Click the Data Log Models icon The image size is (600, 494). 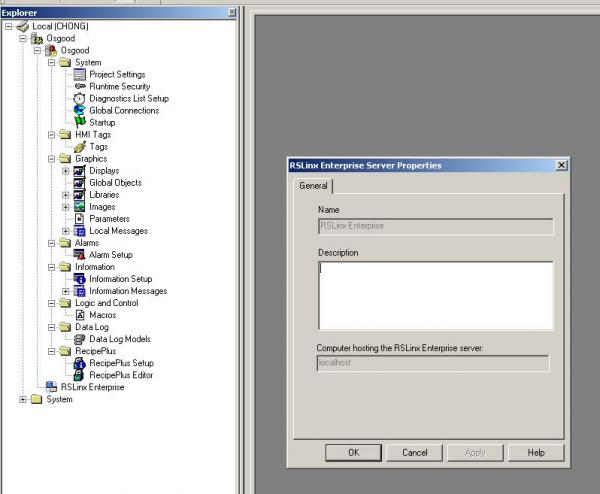coord(80,339)
